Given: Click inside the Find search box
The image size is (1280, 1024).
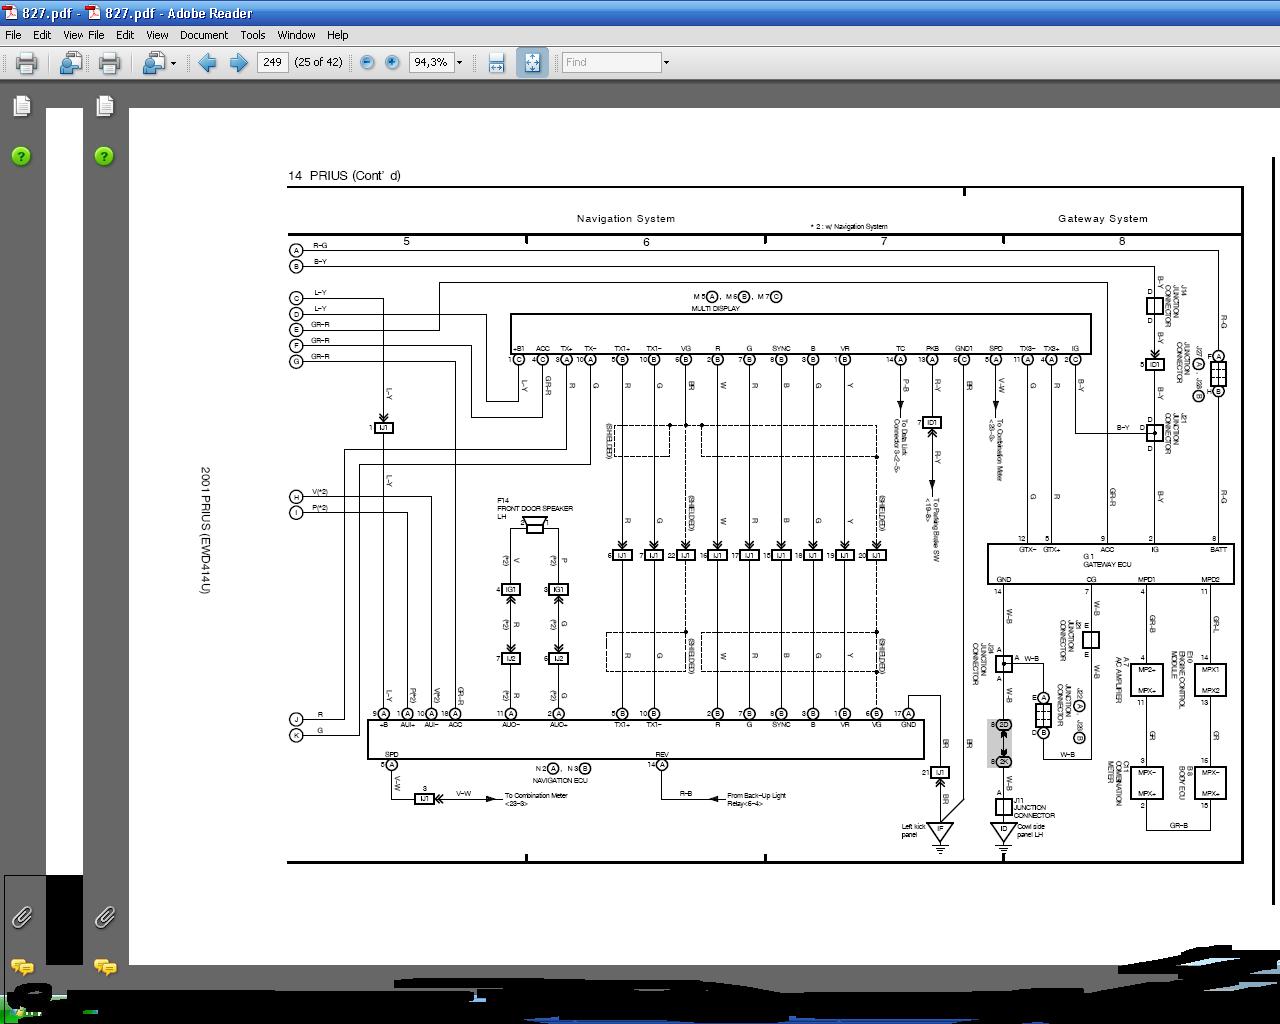Looking at the screenshot, I should 611,62.
